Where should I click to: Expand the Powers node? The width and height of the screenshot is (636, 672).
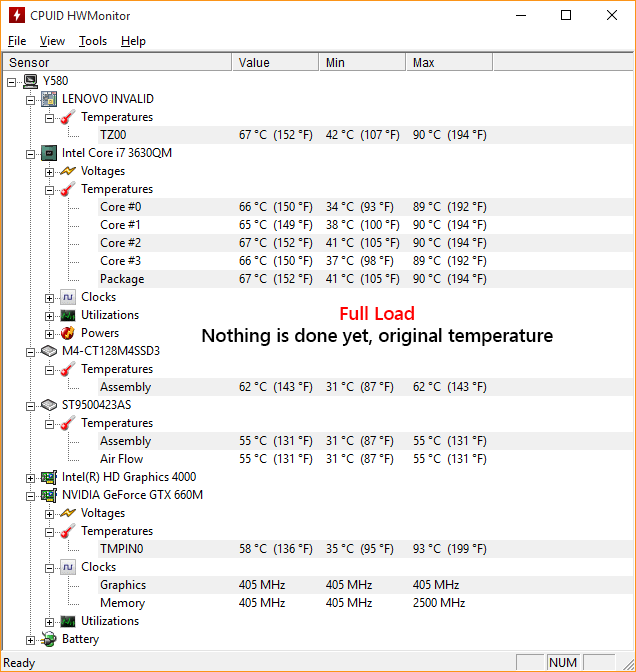49,334
